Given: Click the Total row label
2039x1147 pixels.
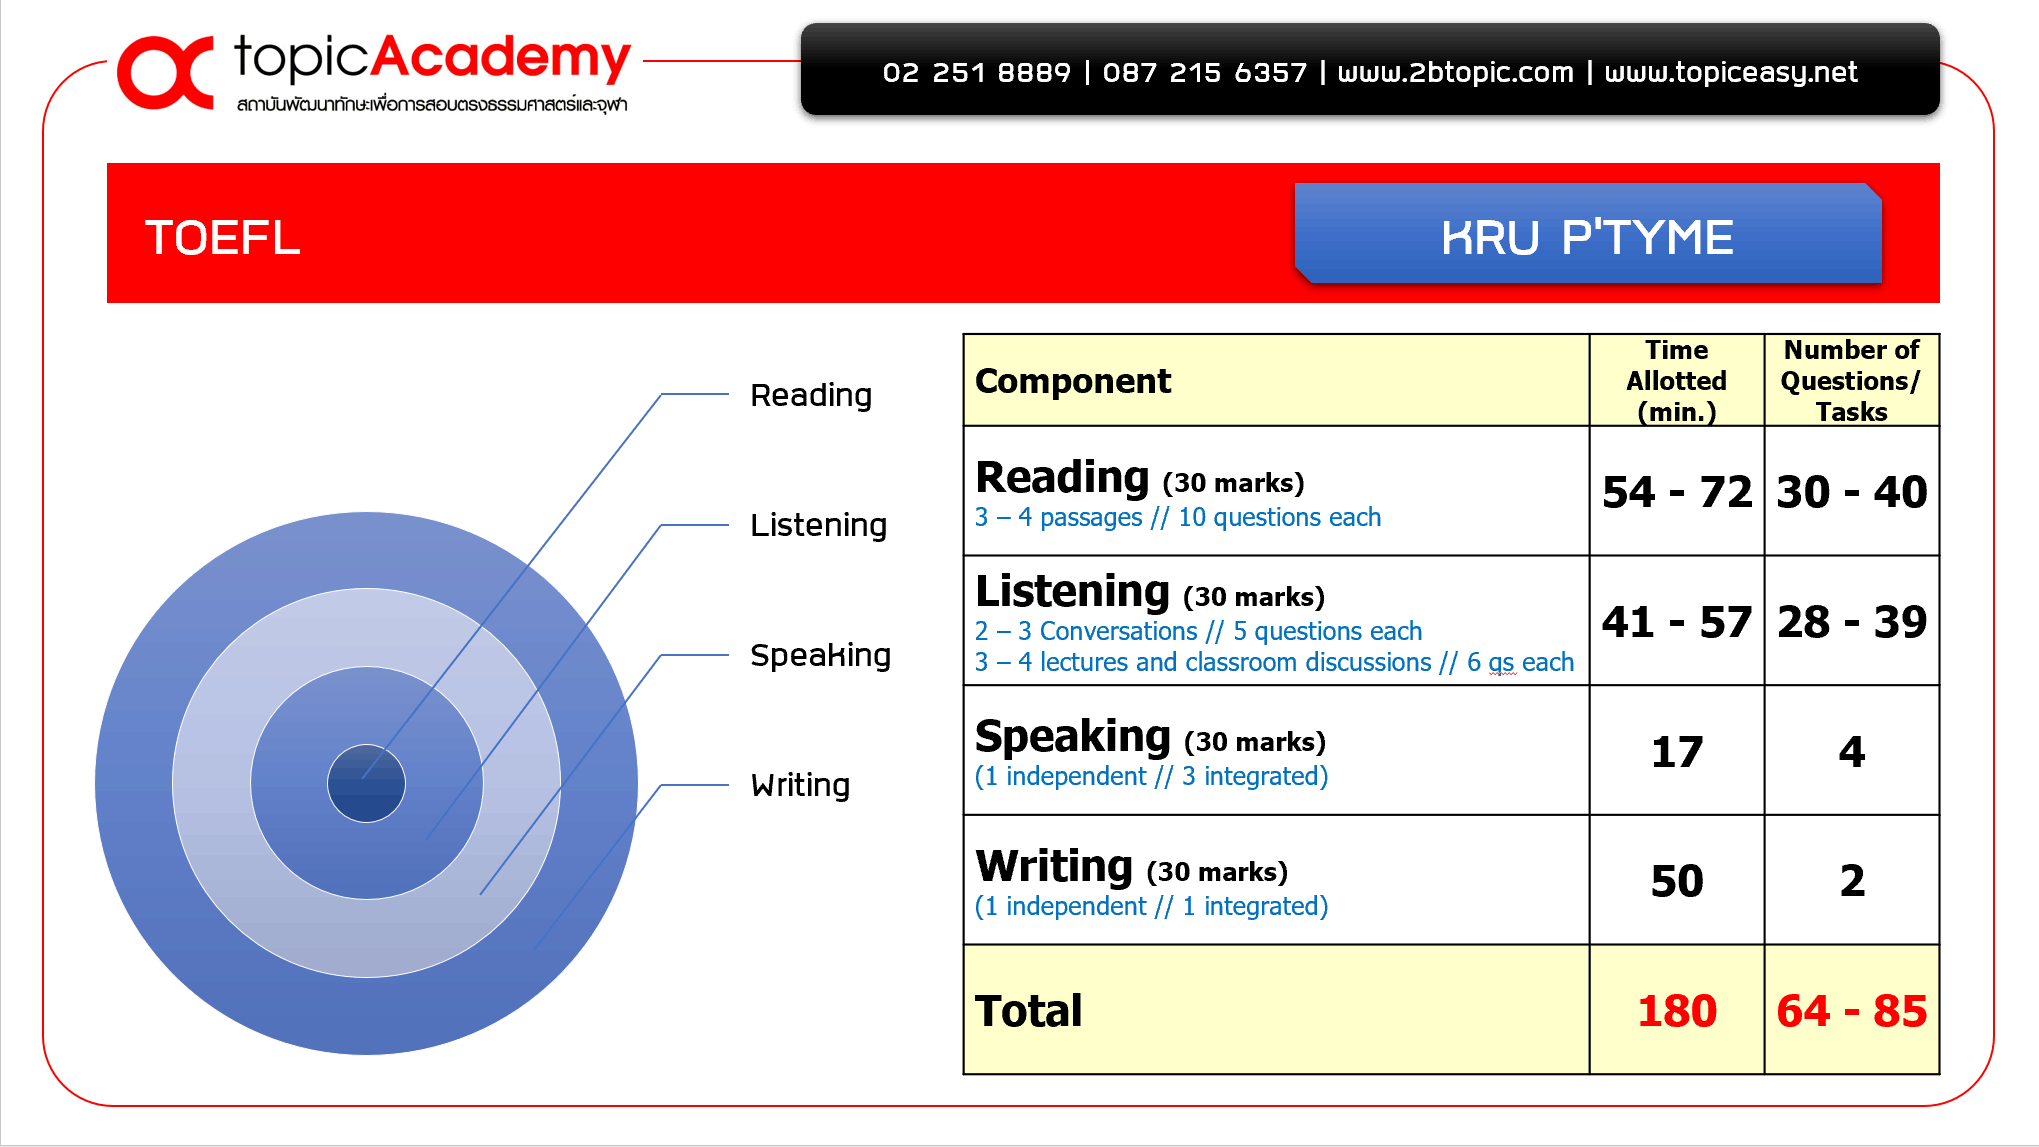Looking at the screenshot, I should (1028, 1011).
